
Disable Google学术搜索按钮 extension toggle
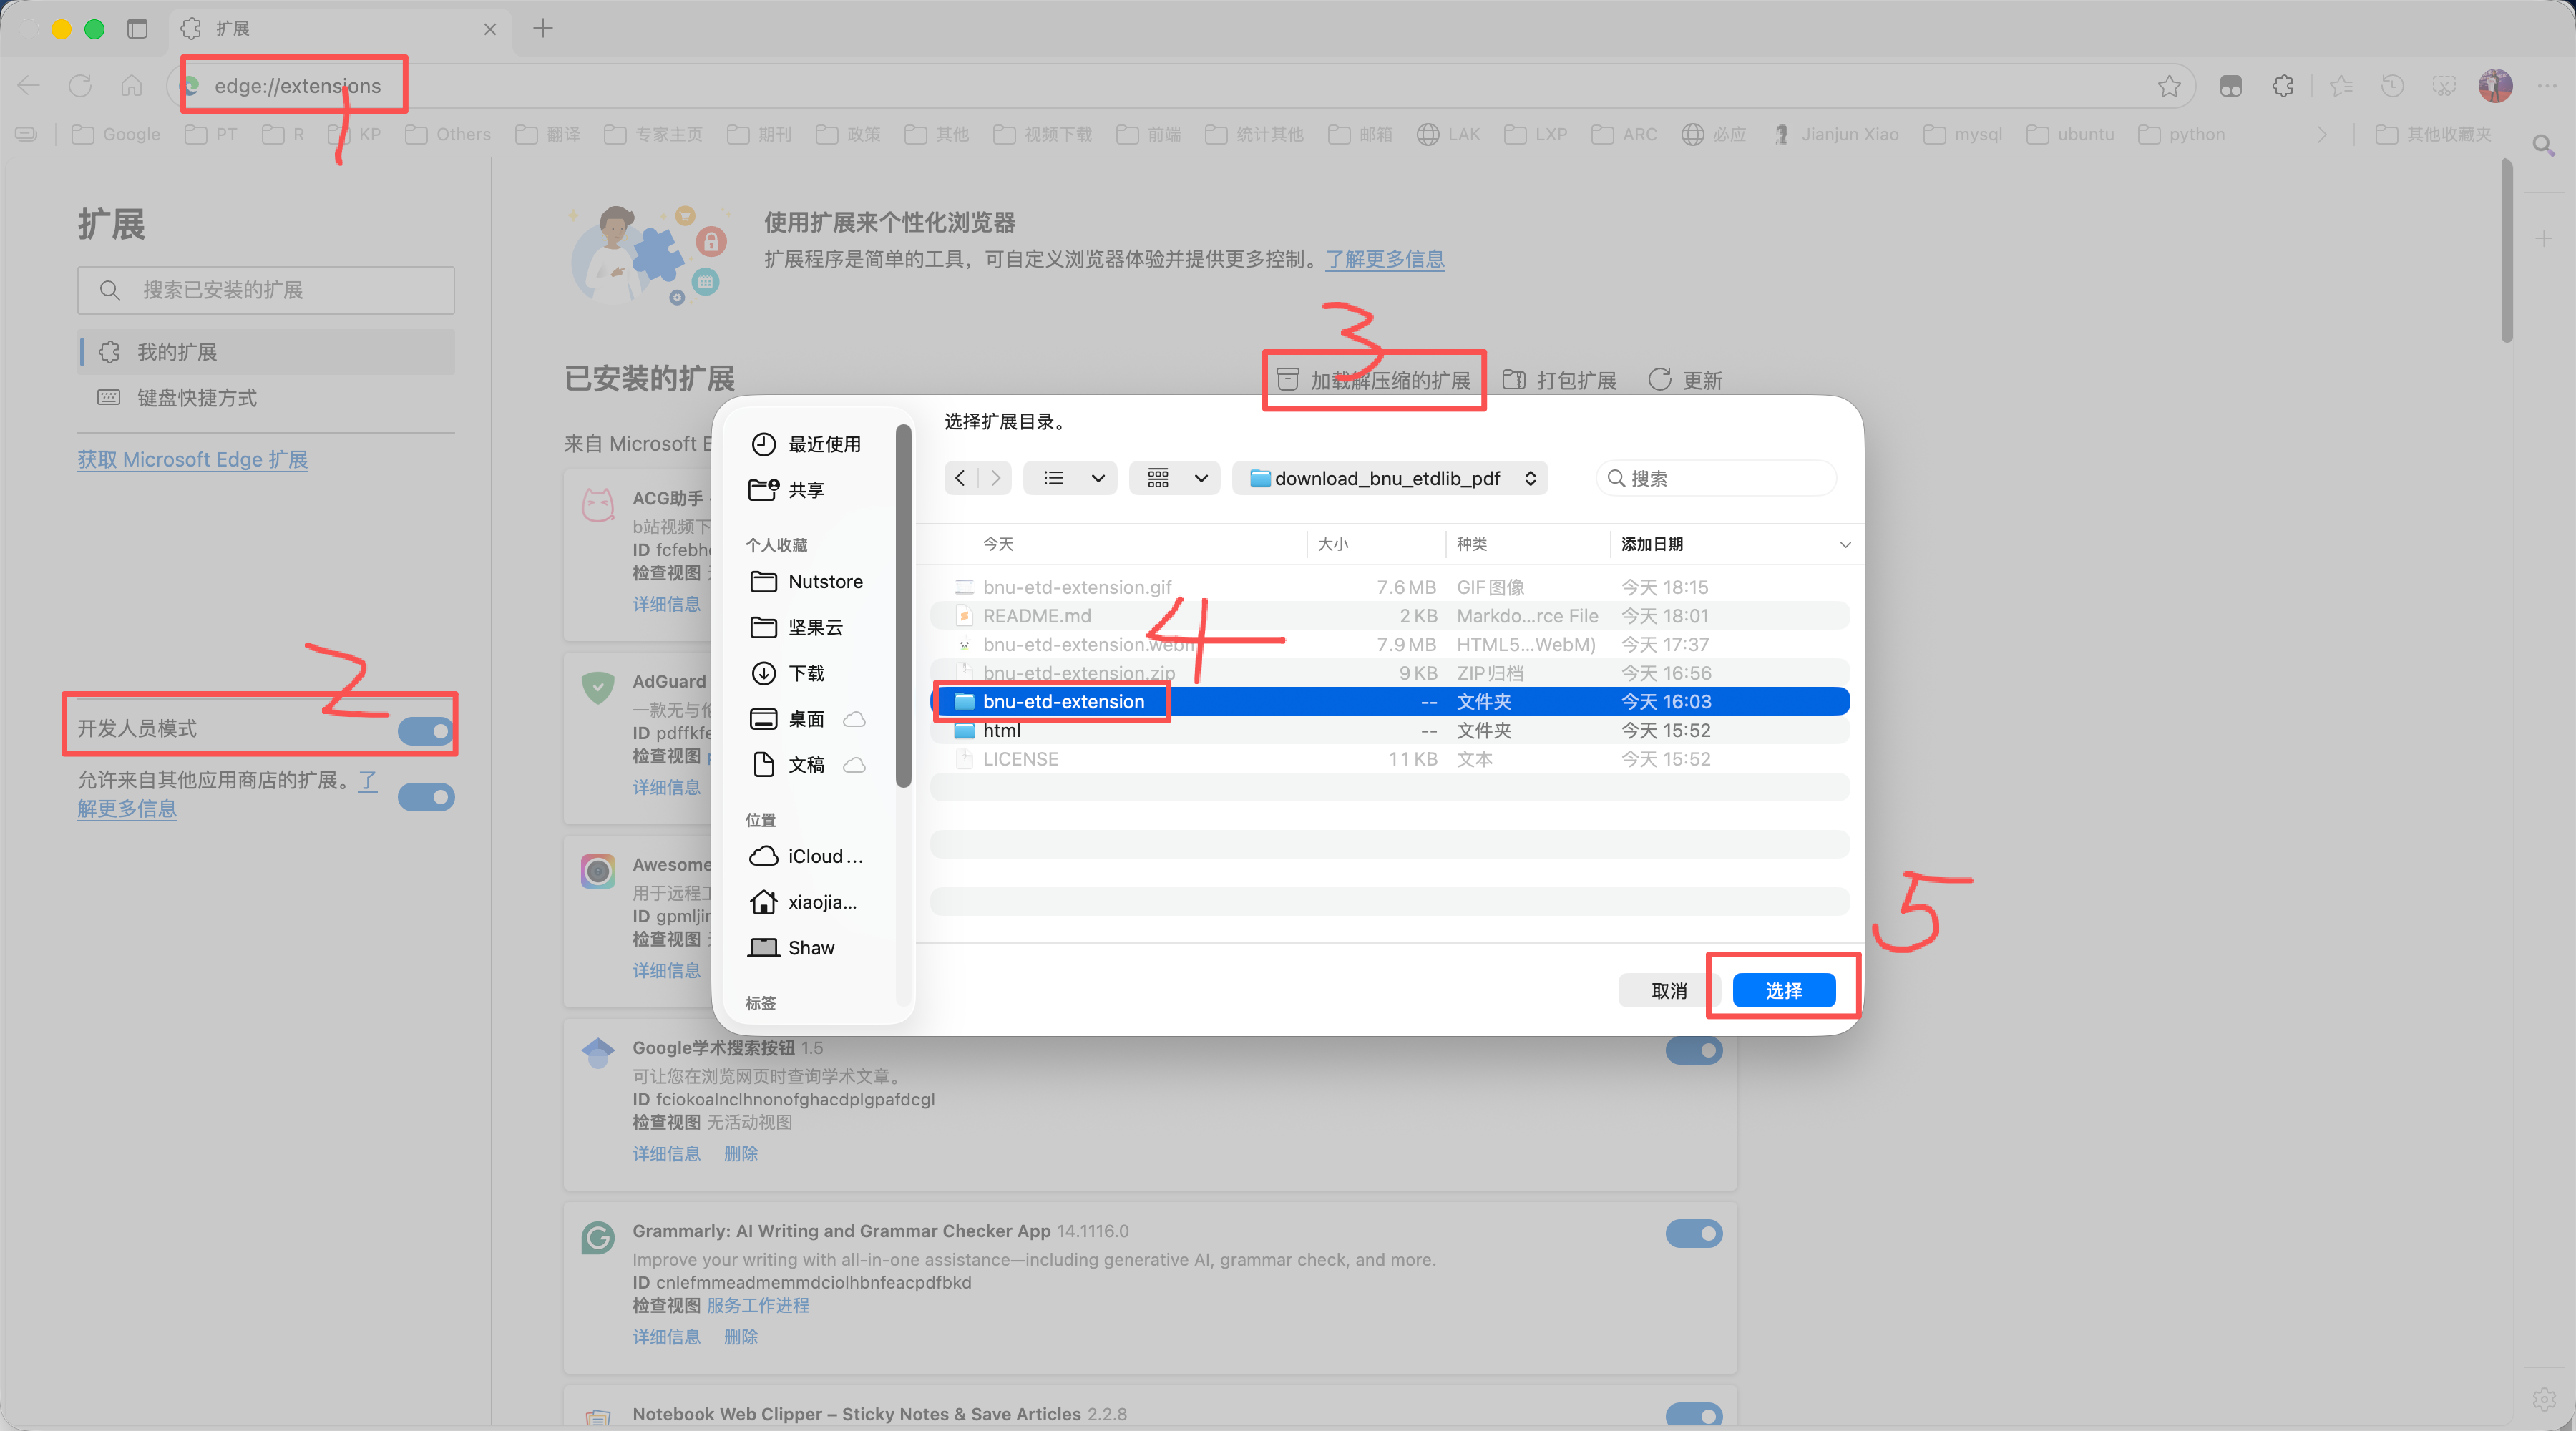coord(1694,1050)
